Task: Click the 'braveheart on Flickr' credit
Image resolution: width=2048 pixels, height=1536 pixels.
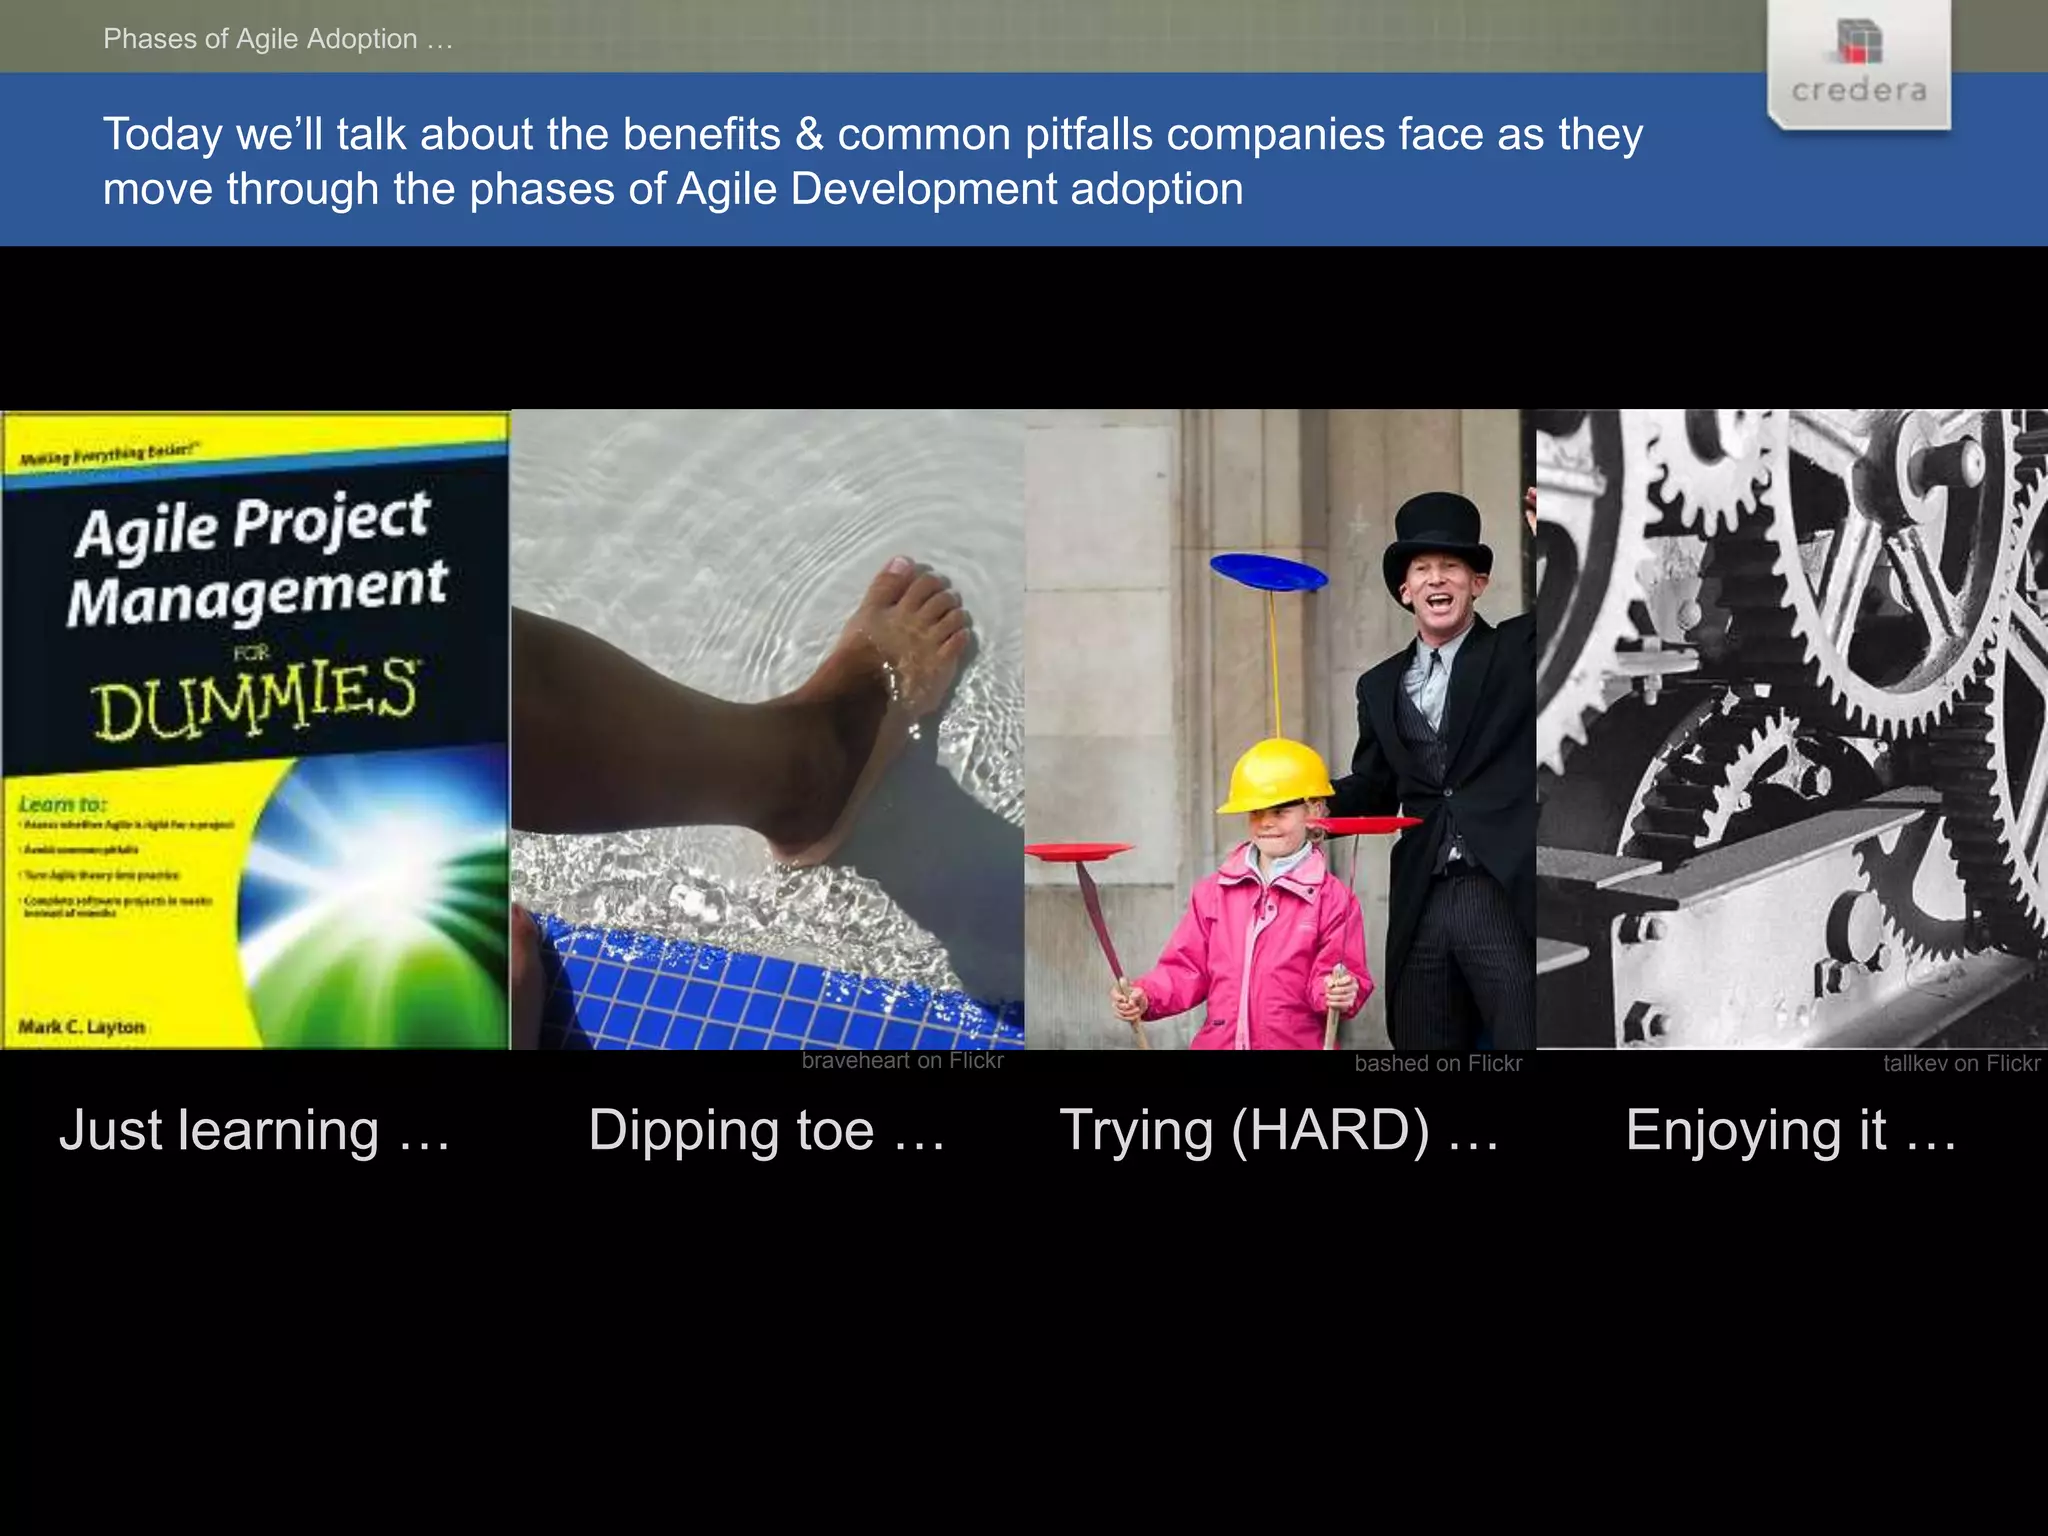Action: click(x=902, y=1061)
